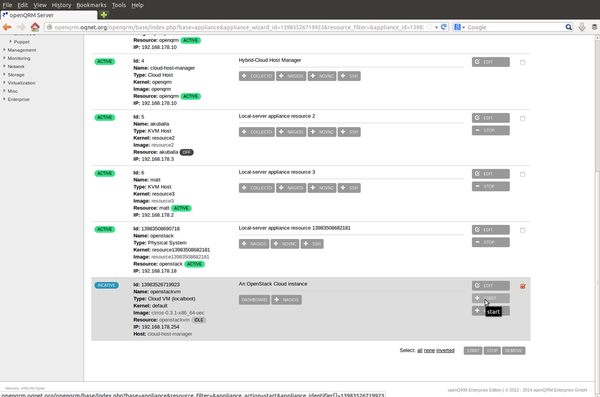Click in the URL address field

[x=239, y=27]
